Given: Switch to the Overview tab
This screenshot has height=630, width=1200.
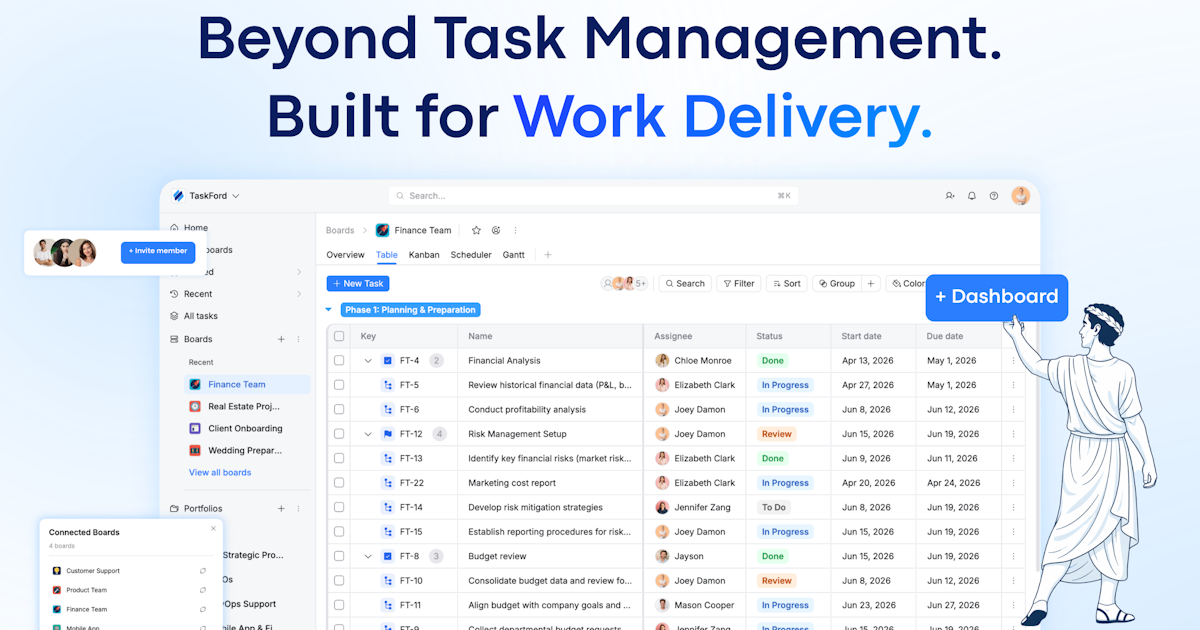Looking at the screenshot, I should click(x=345, y=255).
